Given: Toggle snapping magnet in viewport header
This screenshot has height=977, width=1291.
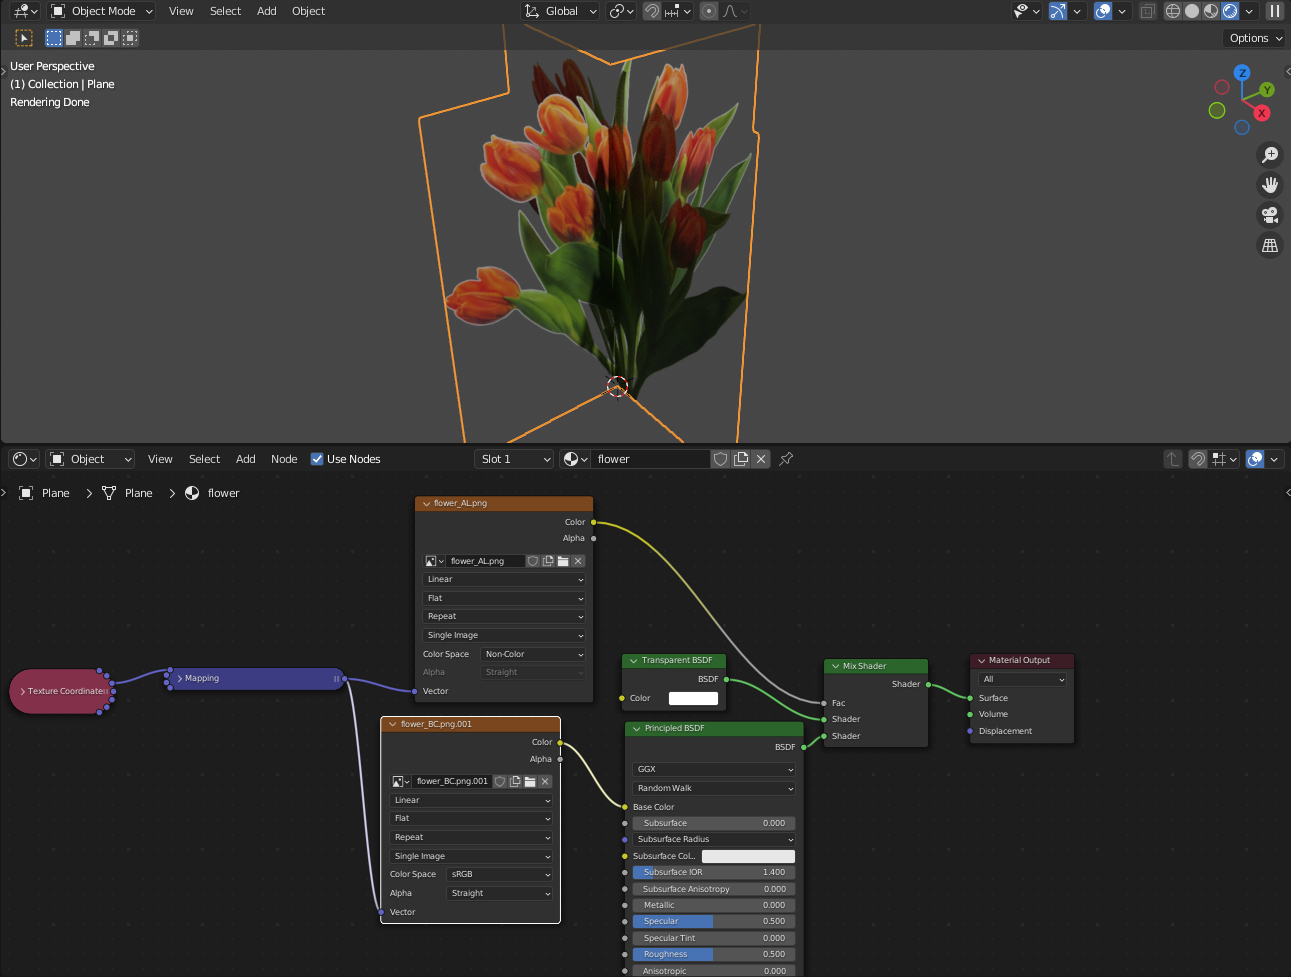Looking at the screenshot, I should (652, 11).
